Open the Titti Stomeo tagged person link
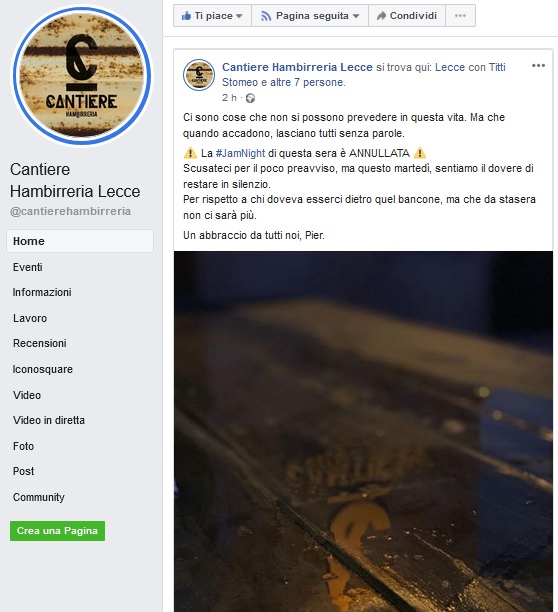This screenshot has height=612, width=558. click(364, 75)
